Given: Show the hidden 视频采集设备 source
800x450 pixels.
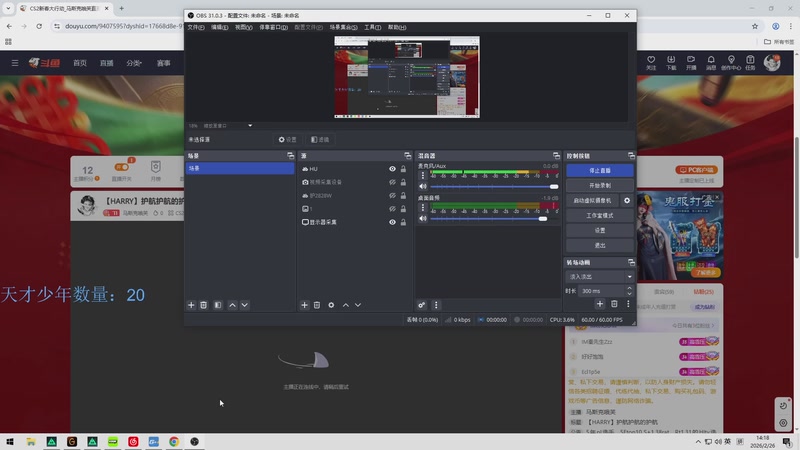Looking at the screenshot, I should click(392, 182).
